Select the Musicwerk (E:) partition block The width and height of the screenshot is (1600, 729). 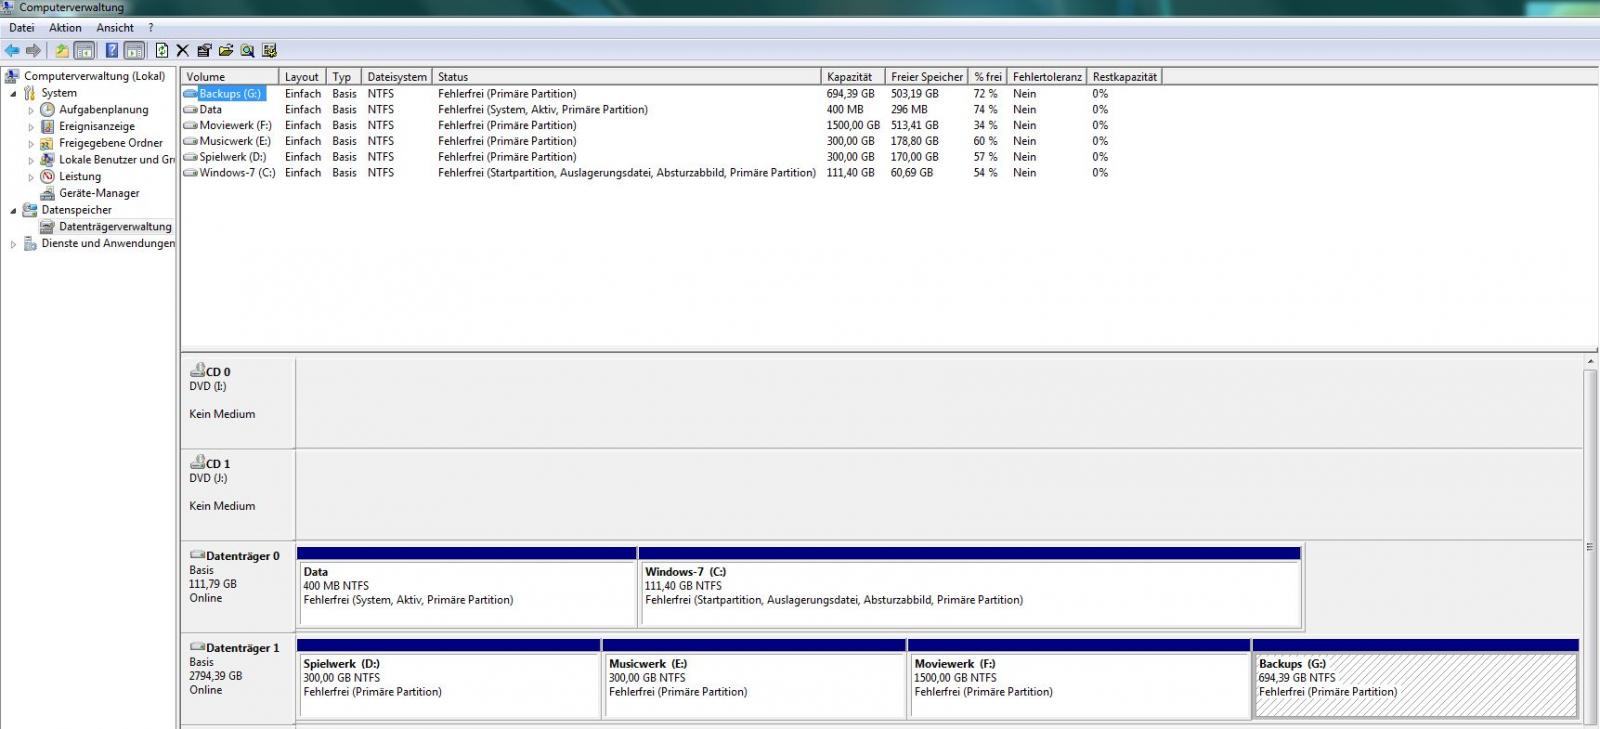[754, 679]
